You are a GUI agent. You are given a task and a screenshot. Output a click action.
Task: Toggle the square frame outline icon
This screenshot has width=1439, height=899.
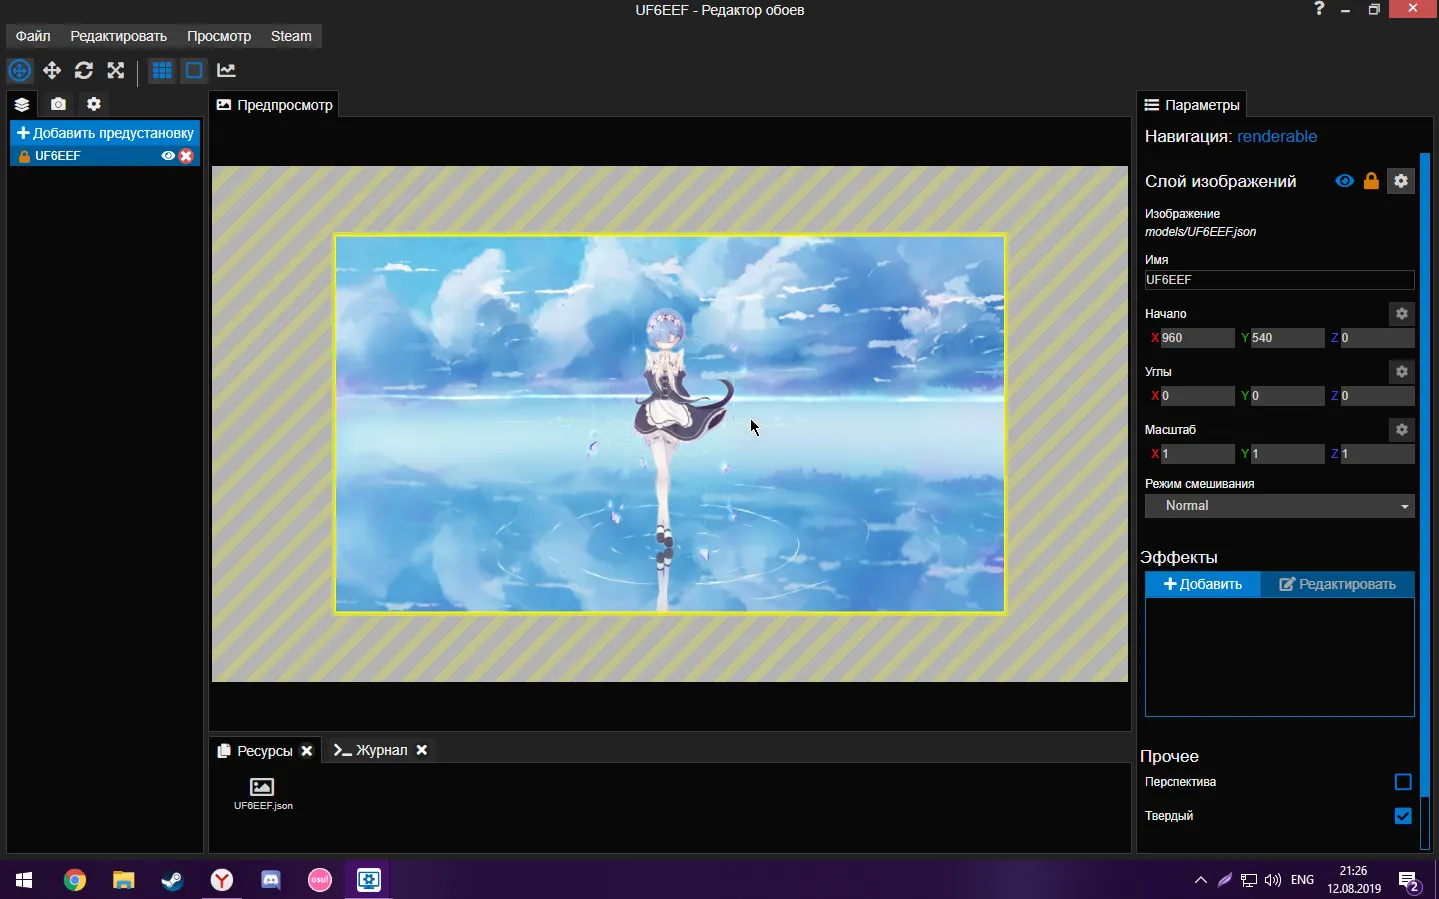(x=194, y=70)
